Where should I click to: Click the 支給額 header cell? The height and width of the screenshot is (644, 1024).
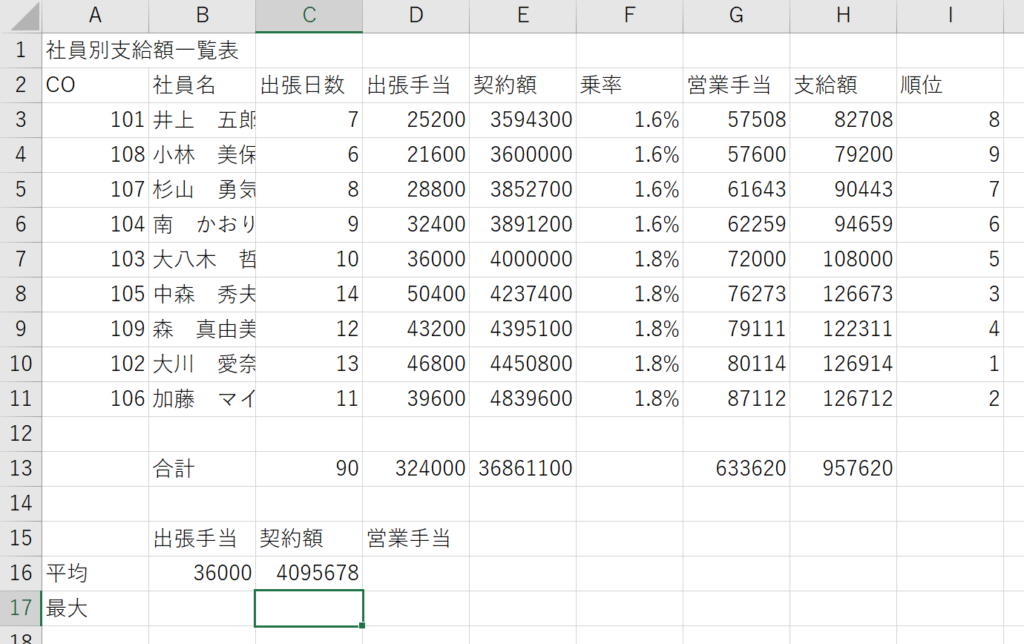[x=843, y=85]
